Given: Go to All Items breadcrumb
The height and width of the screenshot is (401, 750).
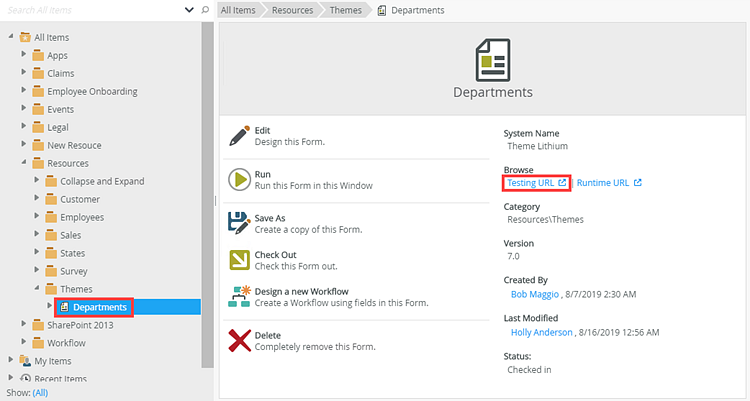Looking at the screenshot, I should pos(238,10).
